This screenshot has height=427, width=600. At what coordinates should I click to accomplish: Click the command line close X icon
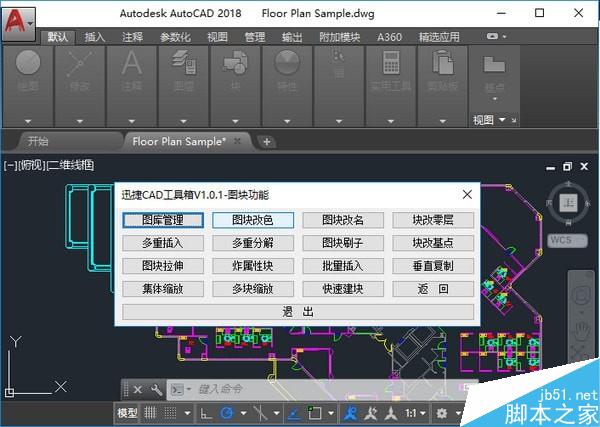coord(138,390)
